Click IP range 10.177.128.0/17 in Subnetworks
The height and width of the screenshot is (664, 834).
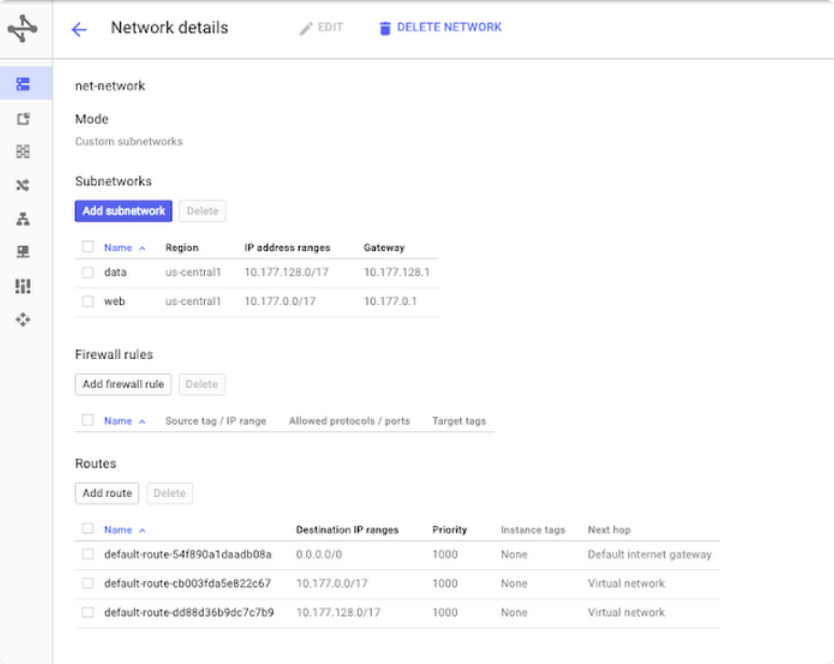click(x=287, y=272)
